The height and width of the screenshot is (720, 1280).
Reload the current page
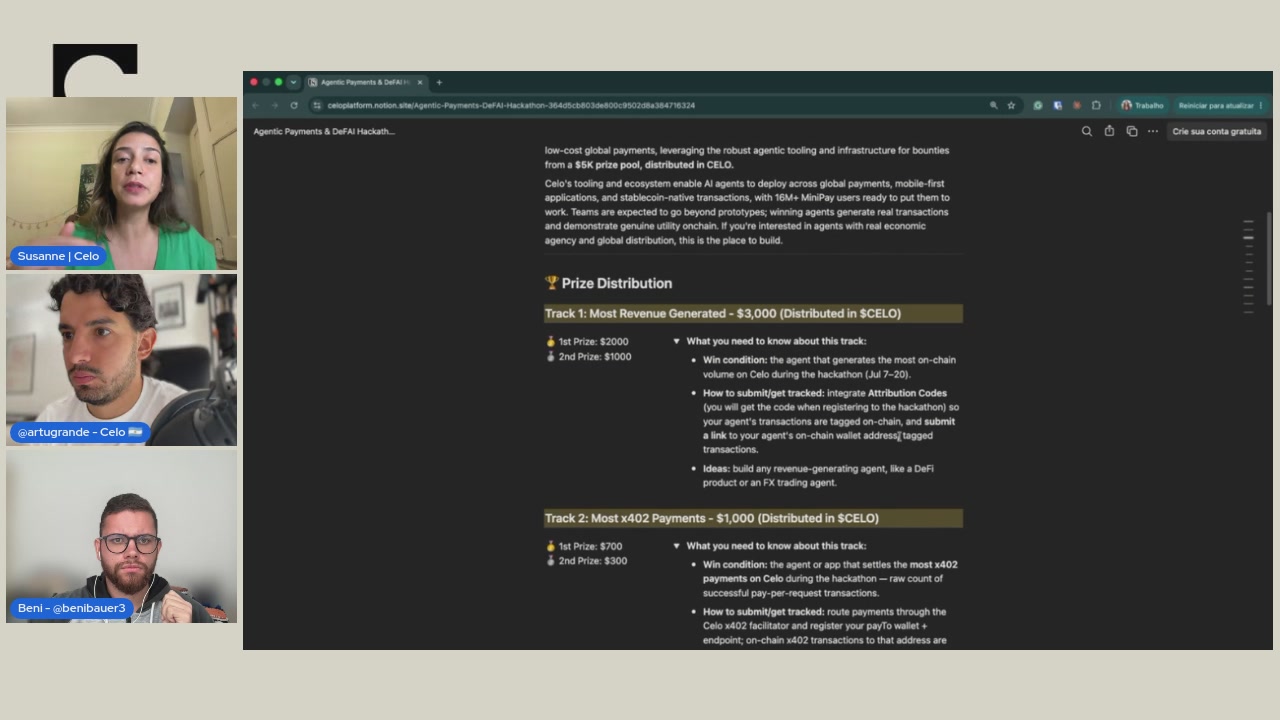click(294, 105)
